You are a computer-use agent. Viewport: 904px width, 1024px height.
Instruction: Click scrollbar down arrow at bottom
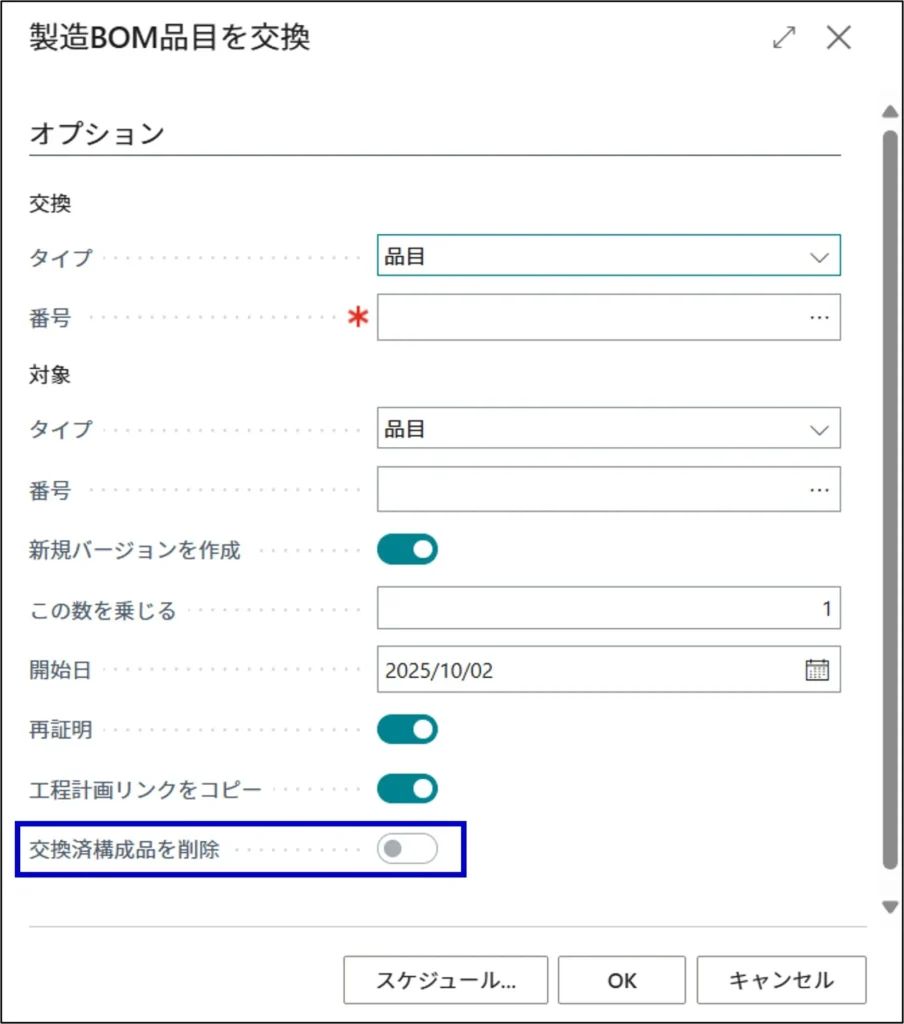889,907
